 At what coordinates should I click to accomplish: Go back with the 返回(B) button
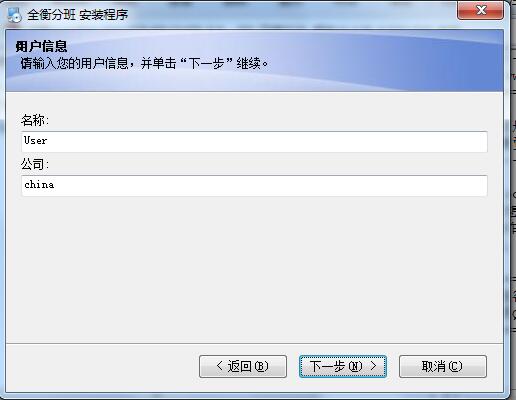(x=243, y=366)
